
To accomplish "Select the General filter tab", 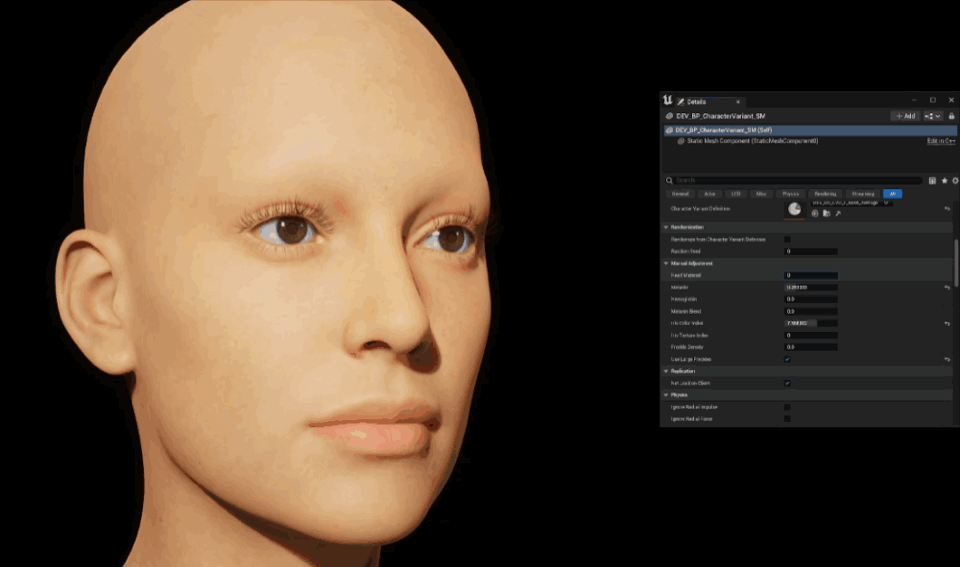I will click(680, 194).
